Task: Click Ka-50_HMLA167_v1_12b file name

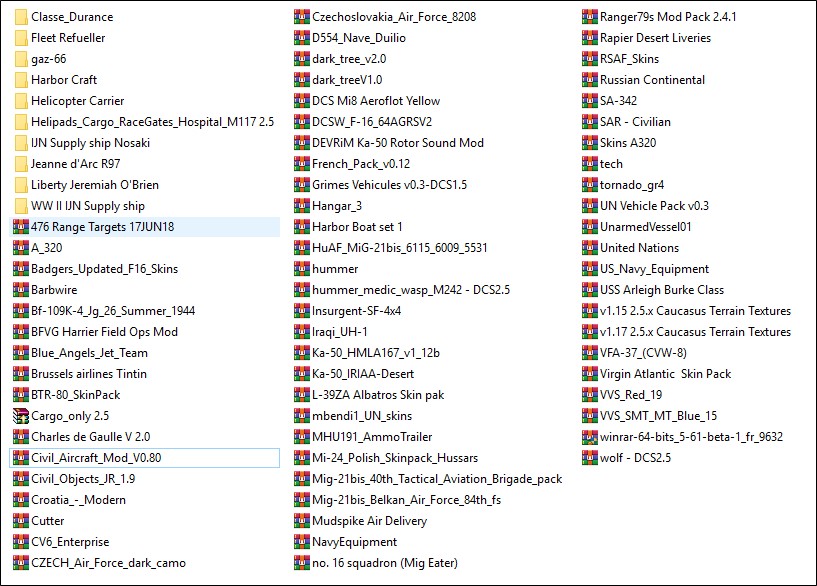Action: 376,353
